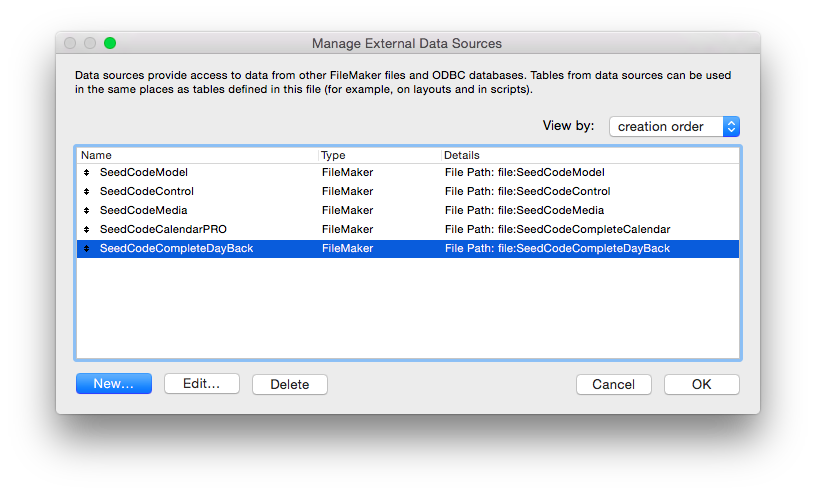The width and height of the screenshot is (816, 494).
Task: Select the SeedCodeCompleteDayBack data source name
Action: pyautogui.click(x=176, y=248)
